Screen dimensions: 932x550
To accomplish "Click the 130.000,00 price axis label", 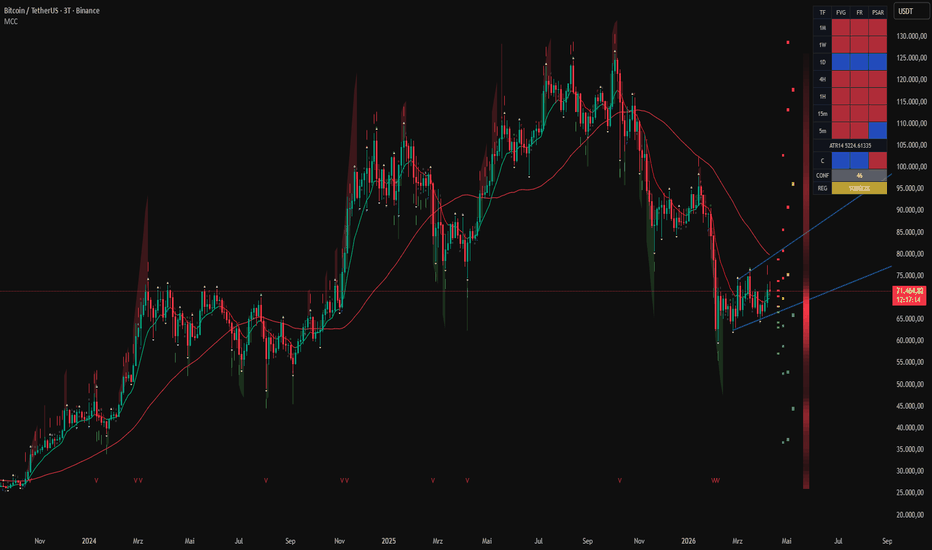I will click(x=910, y=36).
